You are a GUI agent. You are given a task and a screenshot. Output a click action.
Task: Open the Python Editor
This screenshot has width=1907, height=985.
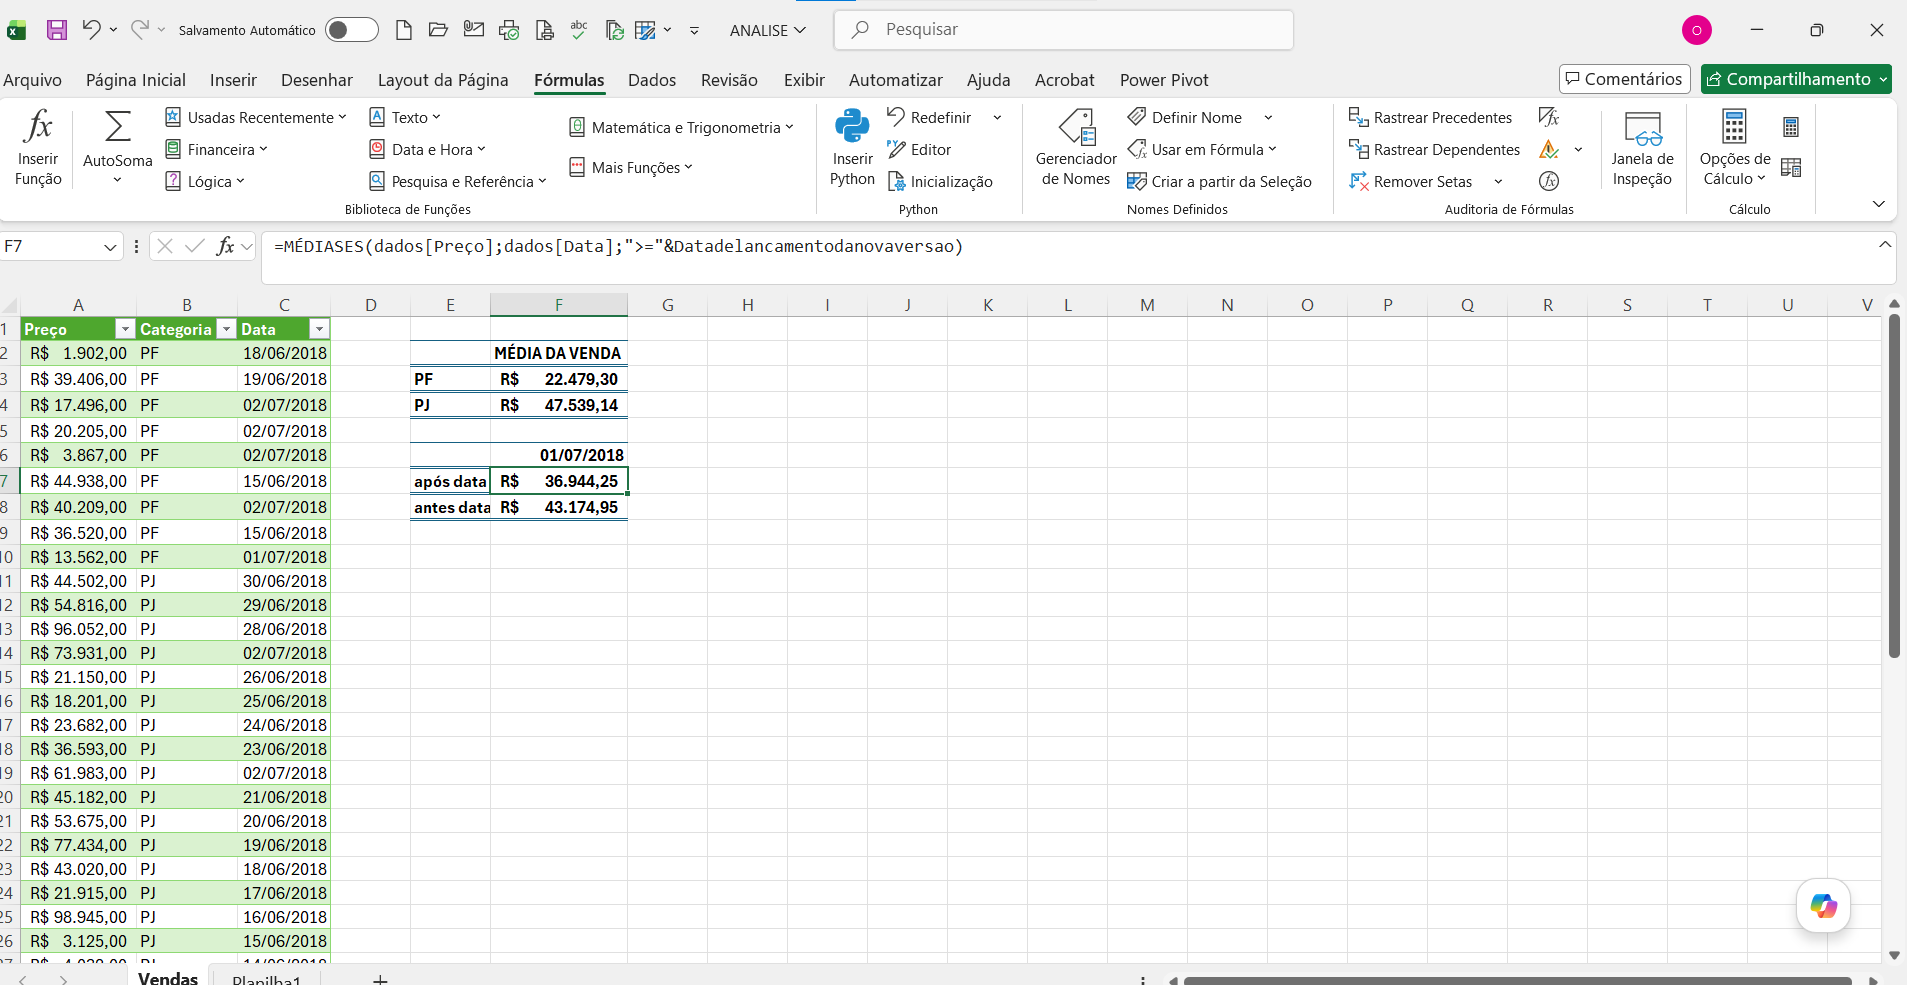[x=919, y=150]
